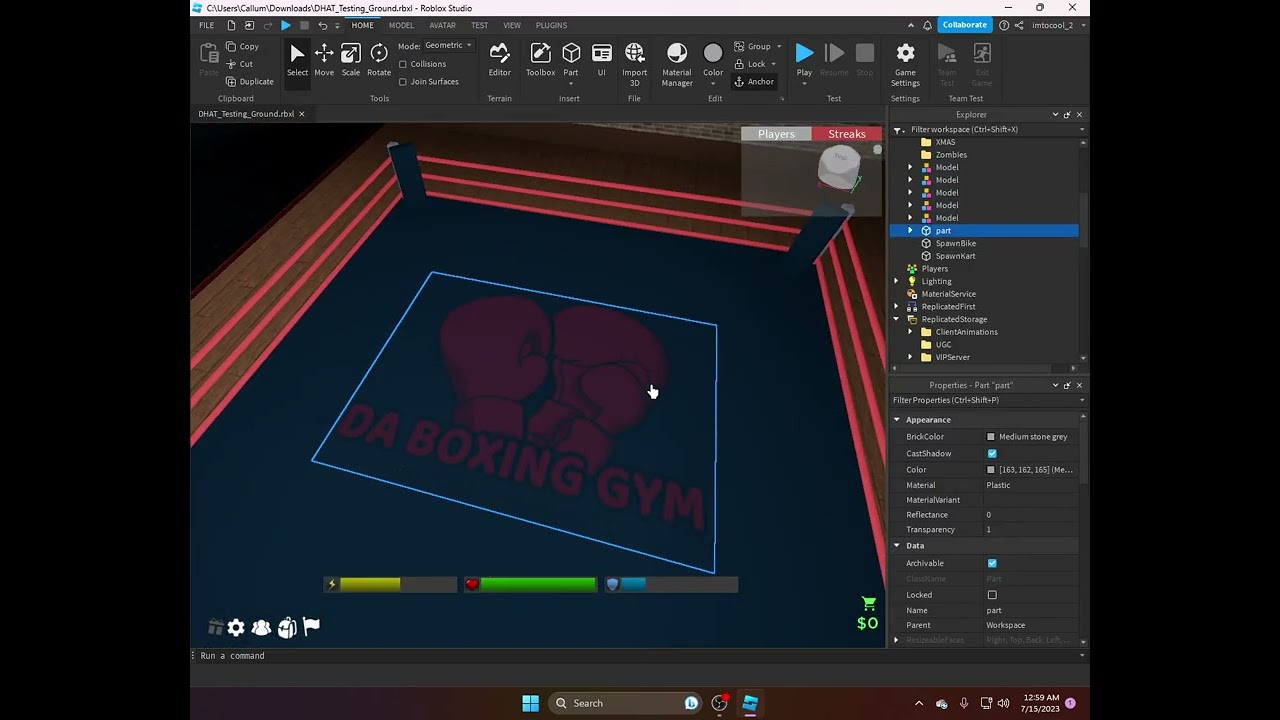The height and width of the screenshot is (720, 1280).
Task: Open the PLUGINS ribbon tab
Action: pos(551,25)
